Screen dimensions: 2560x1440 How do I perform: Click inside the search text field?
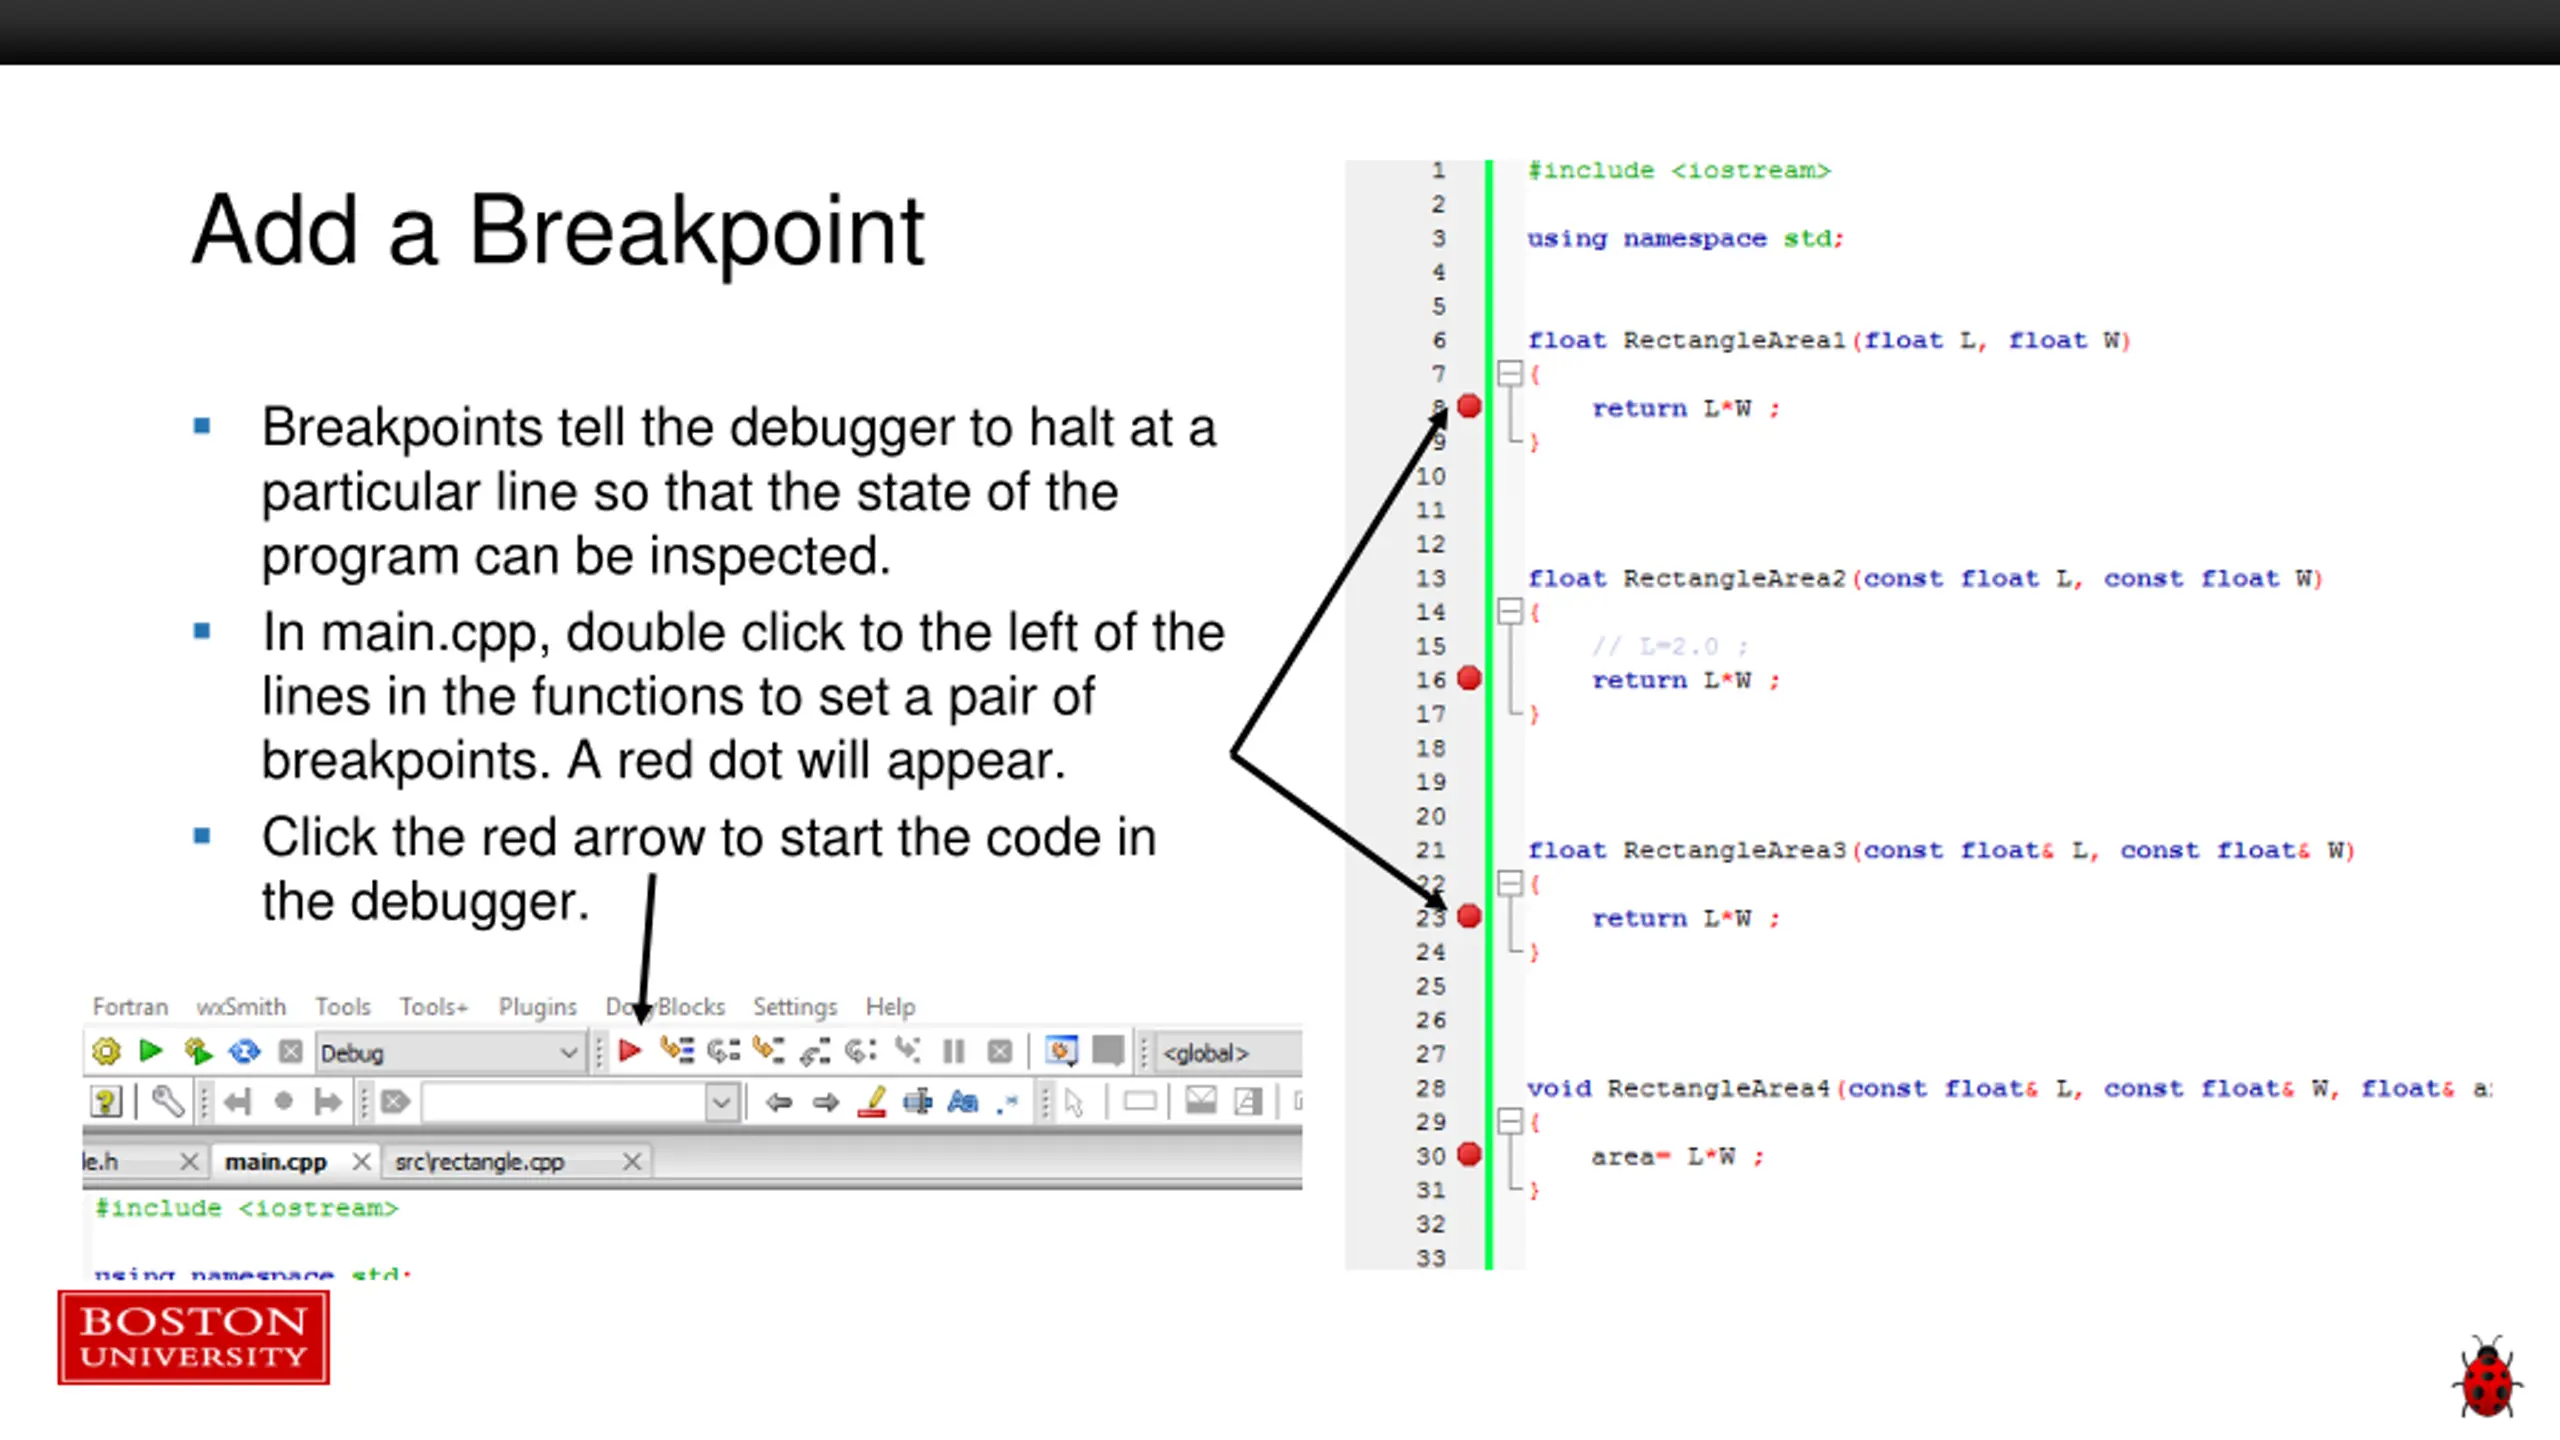coord(565,1103)
